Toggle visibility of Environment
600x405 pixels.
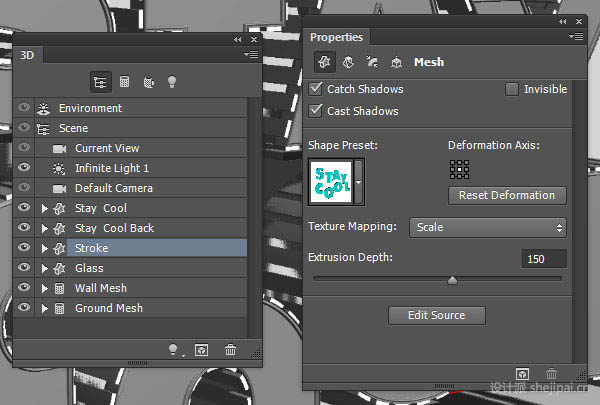[24, 108]
